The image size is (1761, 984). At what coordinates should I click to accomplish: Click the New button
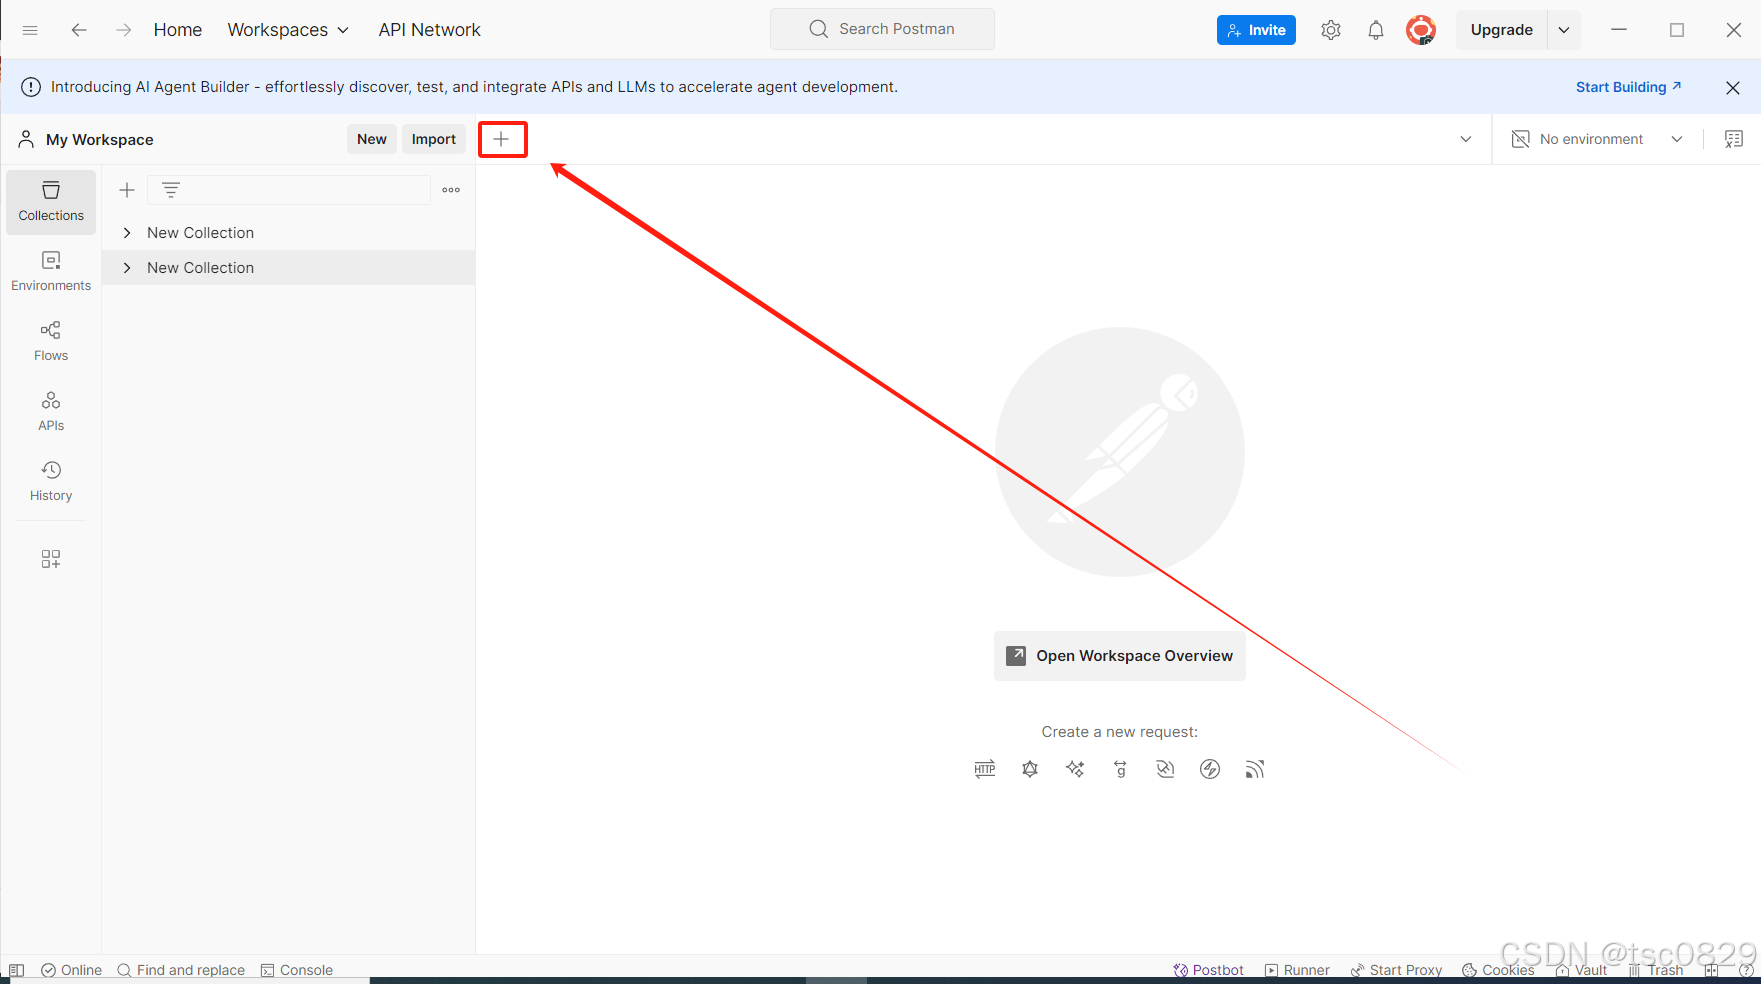pyautogui.click(x=372, y=139)
